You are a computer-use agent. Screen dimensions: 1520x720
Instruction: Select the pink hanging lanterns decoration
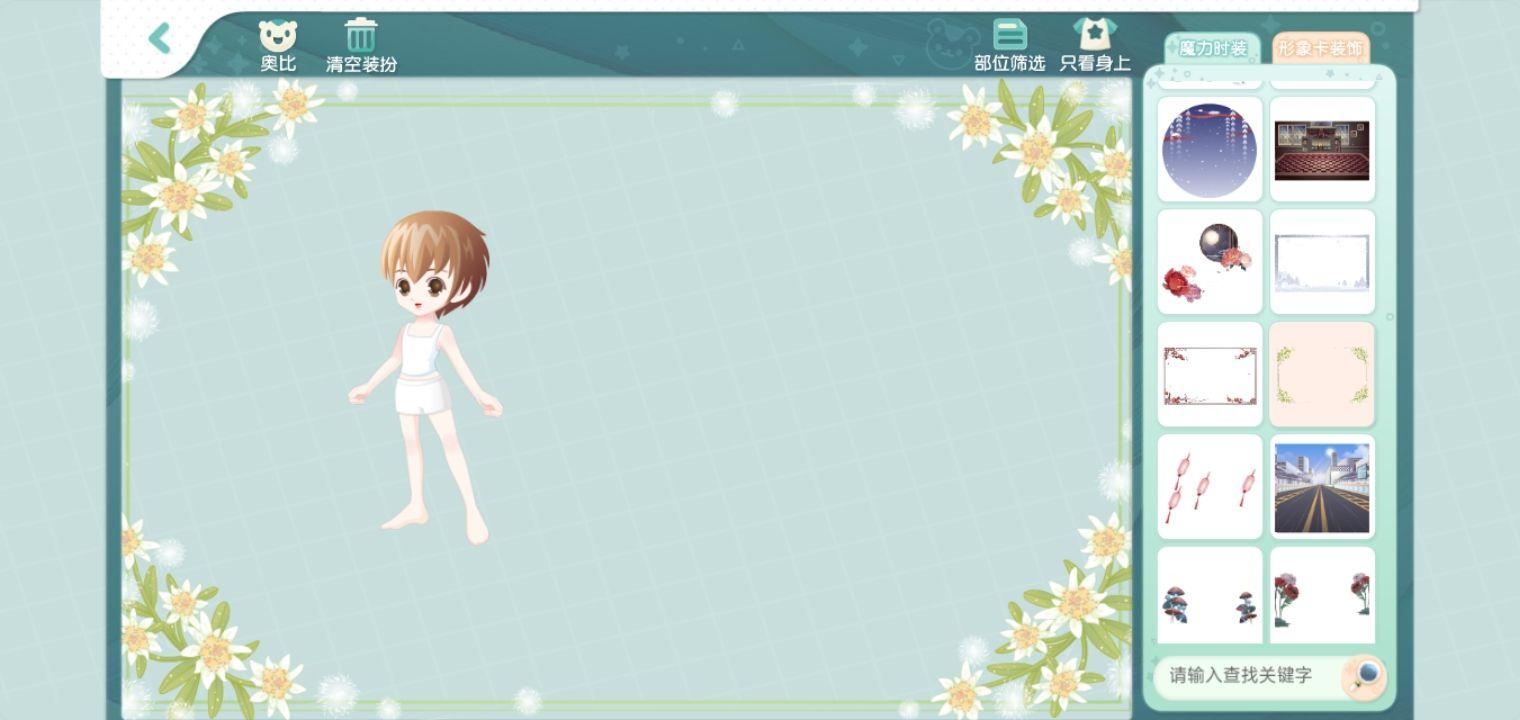click(x=1210, y=487)
